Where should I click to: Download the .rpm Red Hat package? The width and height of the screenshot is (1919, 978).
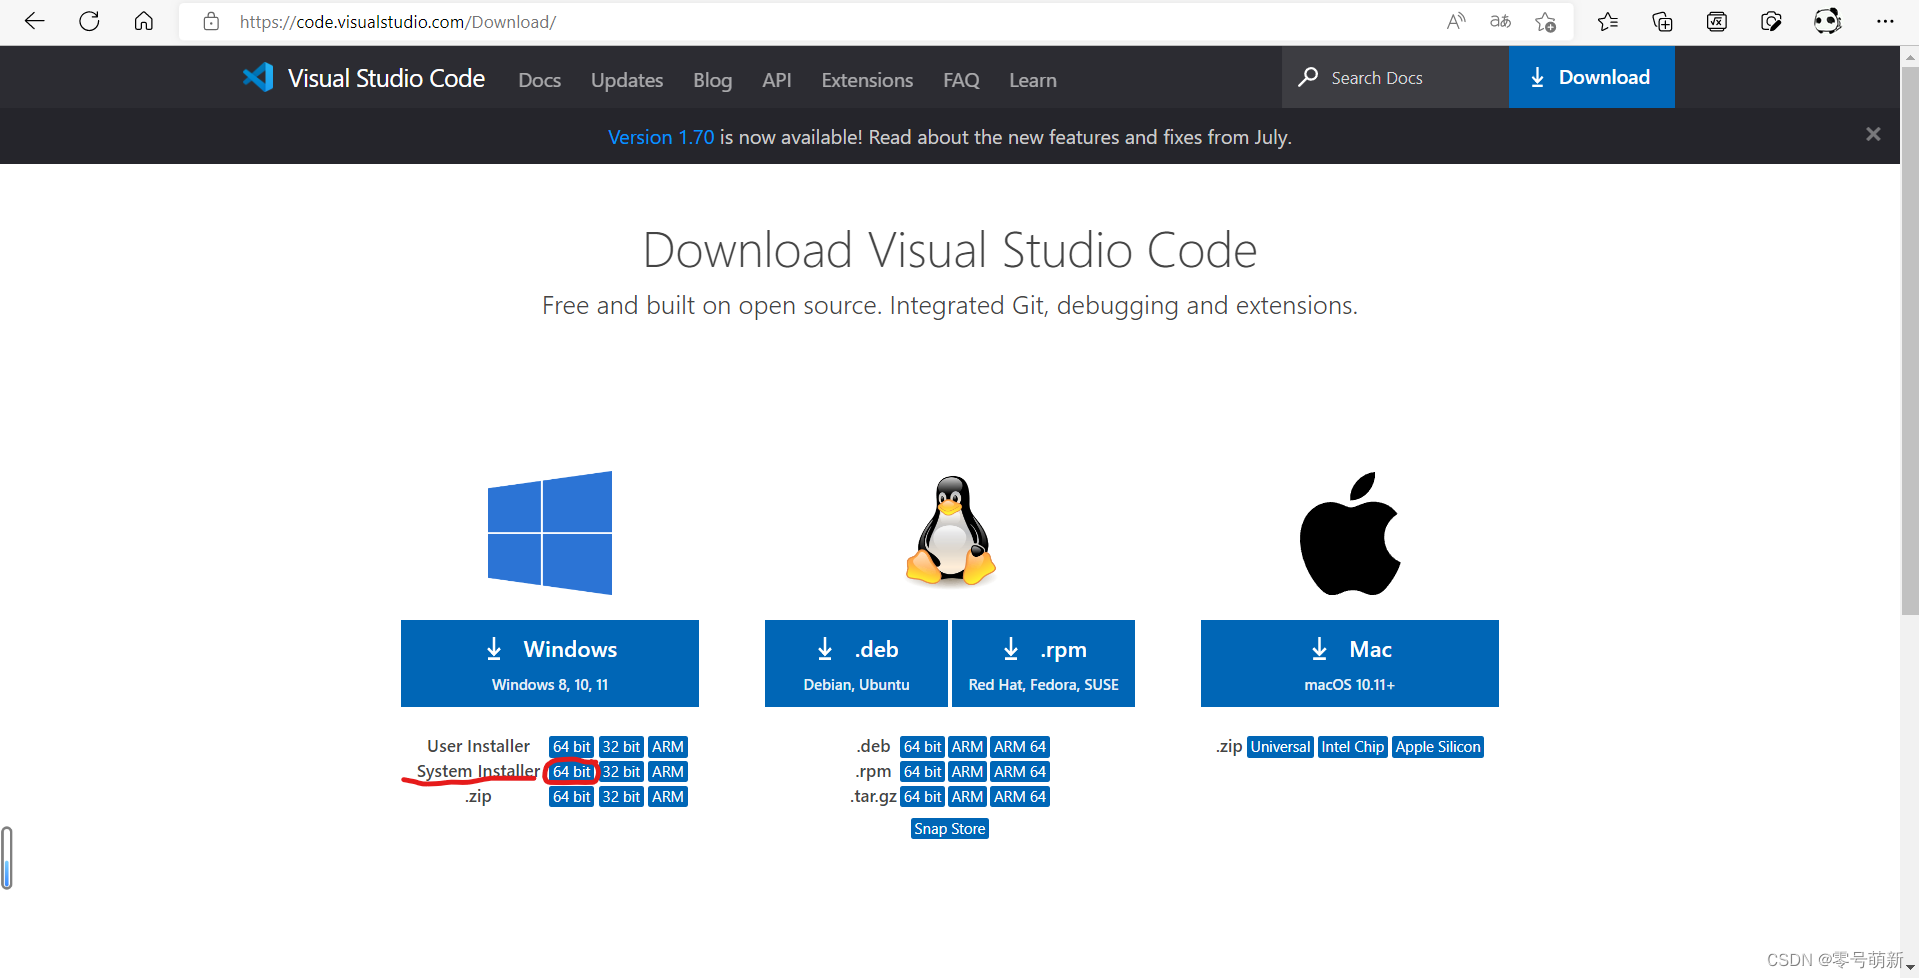pos(1043,663)
